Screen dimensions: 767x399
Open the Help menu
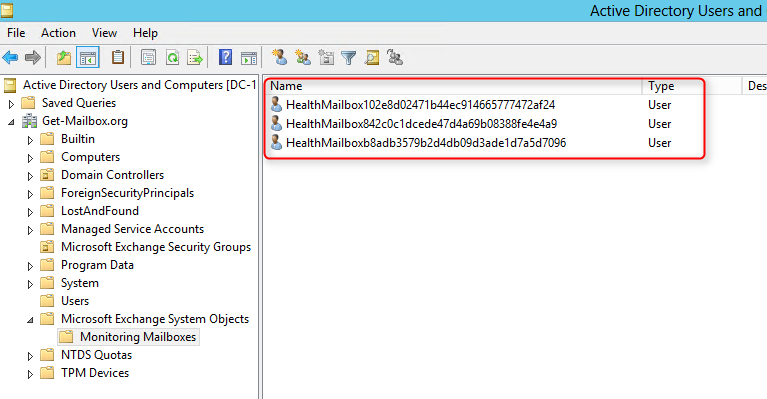(145, 33)
